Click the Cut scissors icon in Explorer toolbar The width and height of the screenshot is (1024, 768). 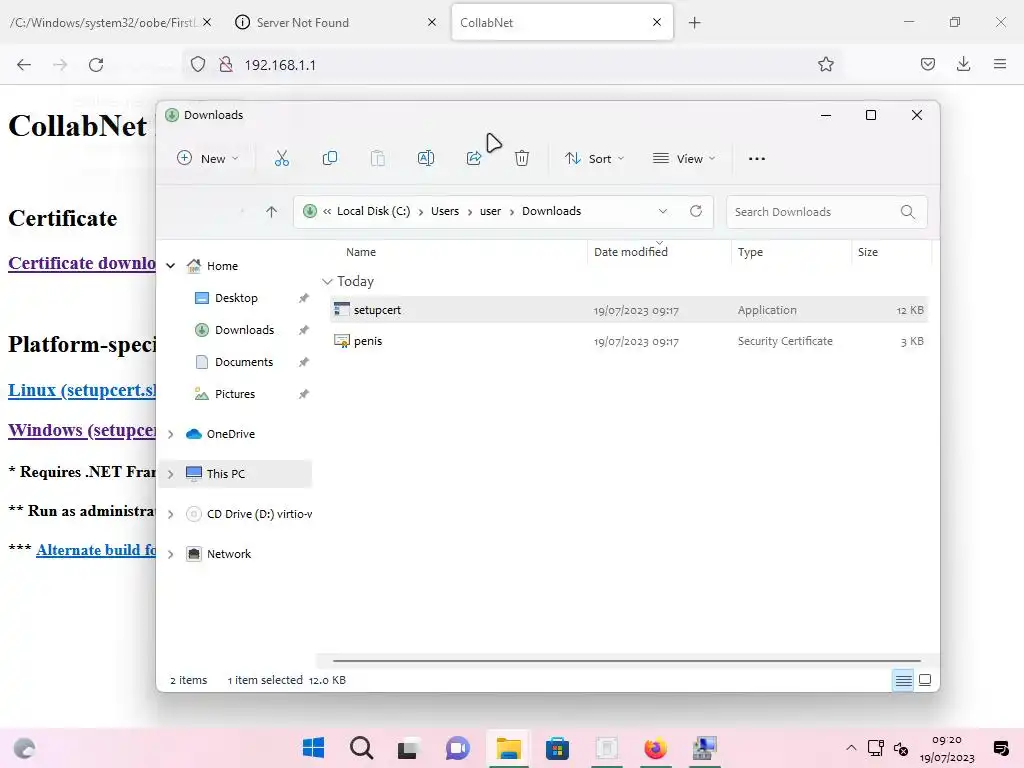click(281, 158)
